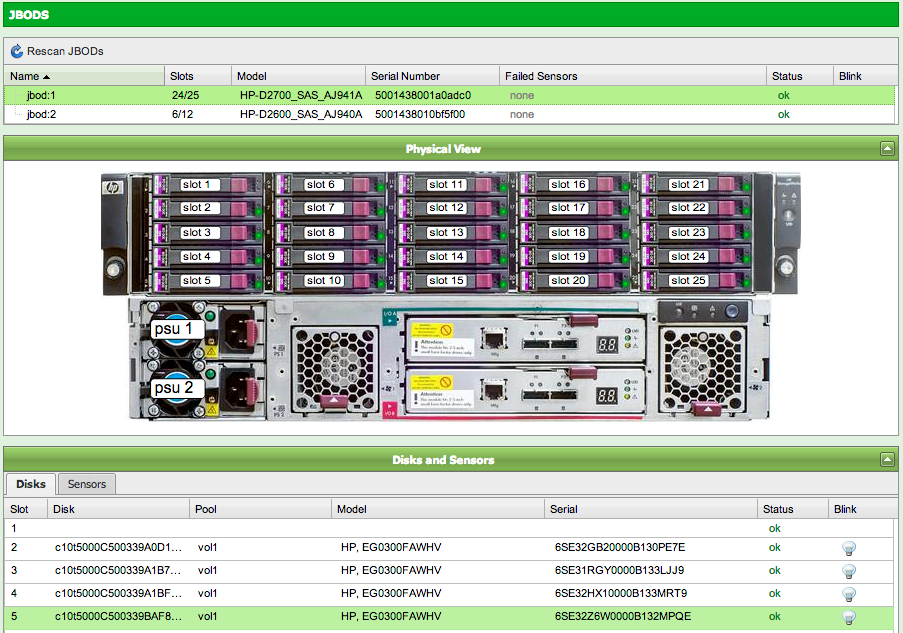Select slot 18 drive bay
Viewport: 903px width, 633px height.
pyautogui.click(x=568, y=233)
